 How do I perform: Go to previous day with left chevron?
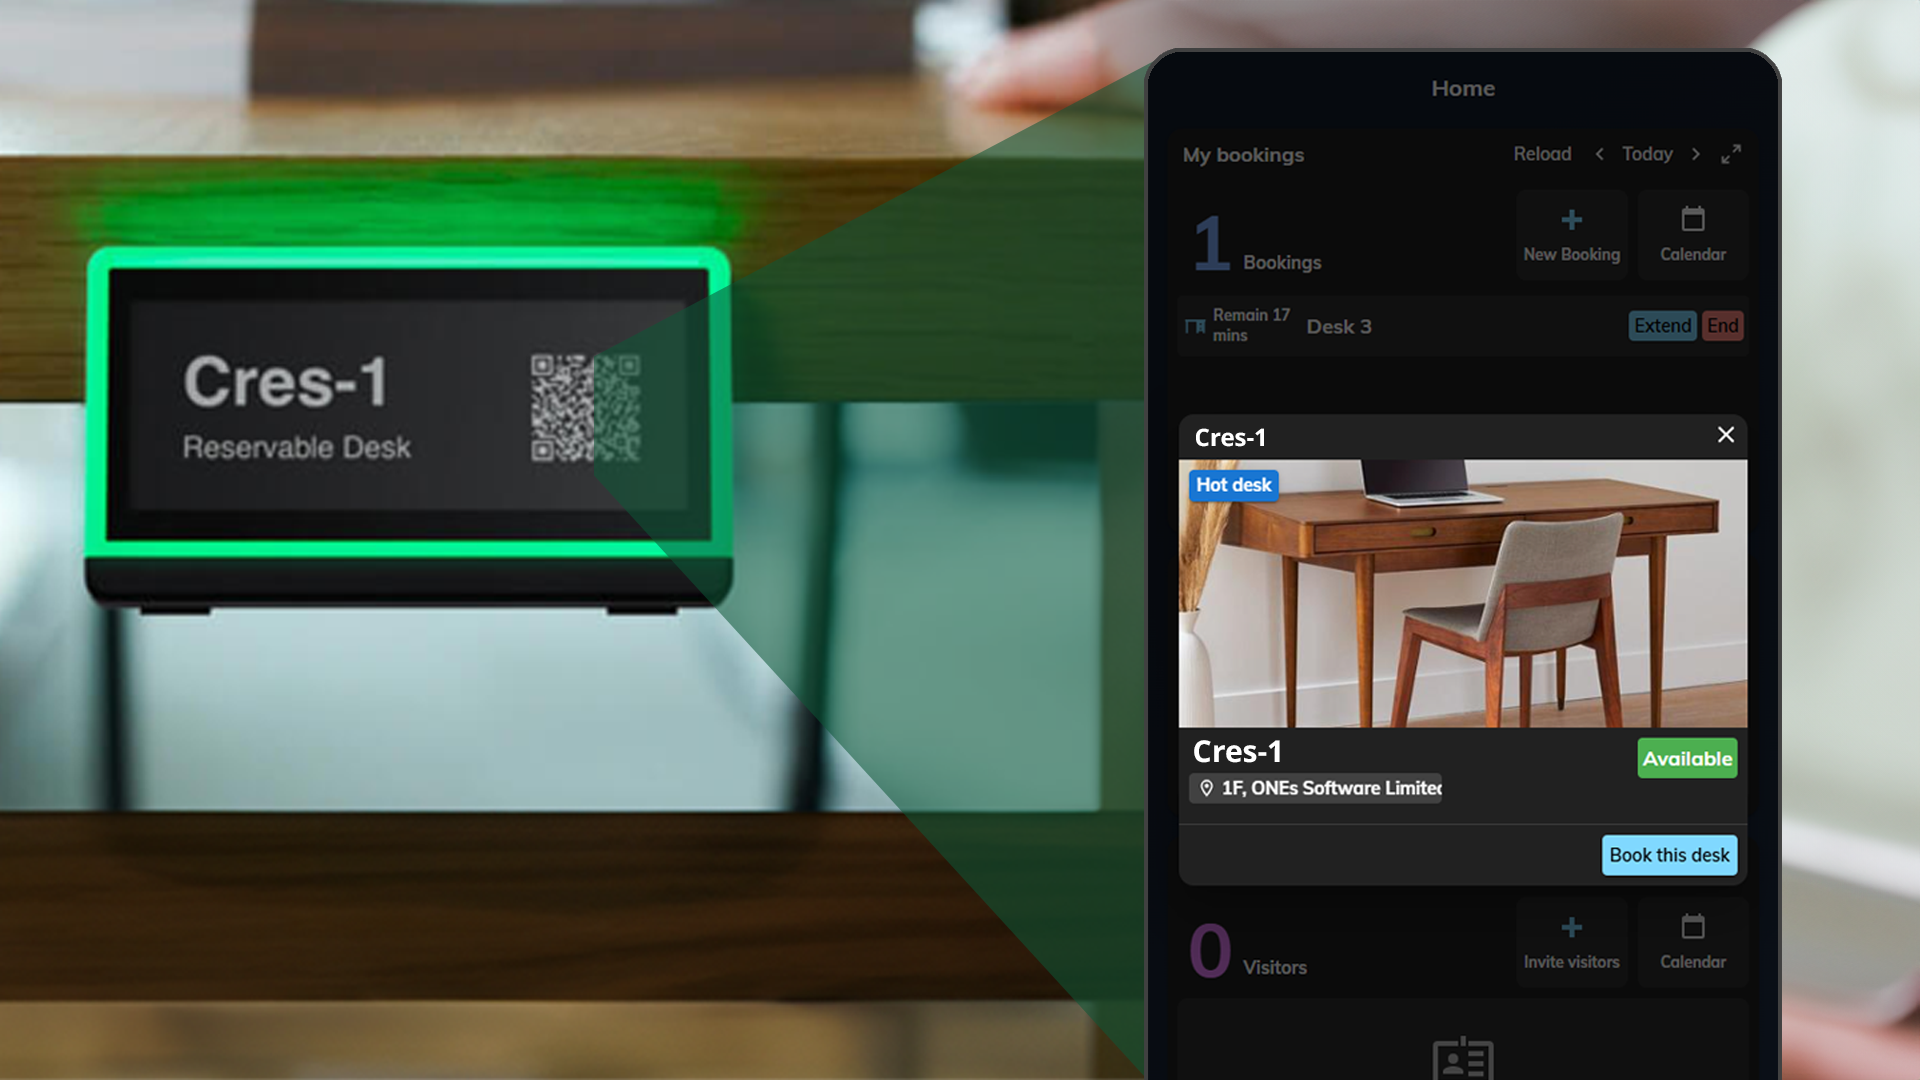click(x=1599, y=154)
